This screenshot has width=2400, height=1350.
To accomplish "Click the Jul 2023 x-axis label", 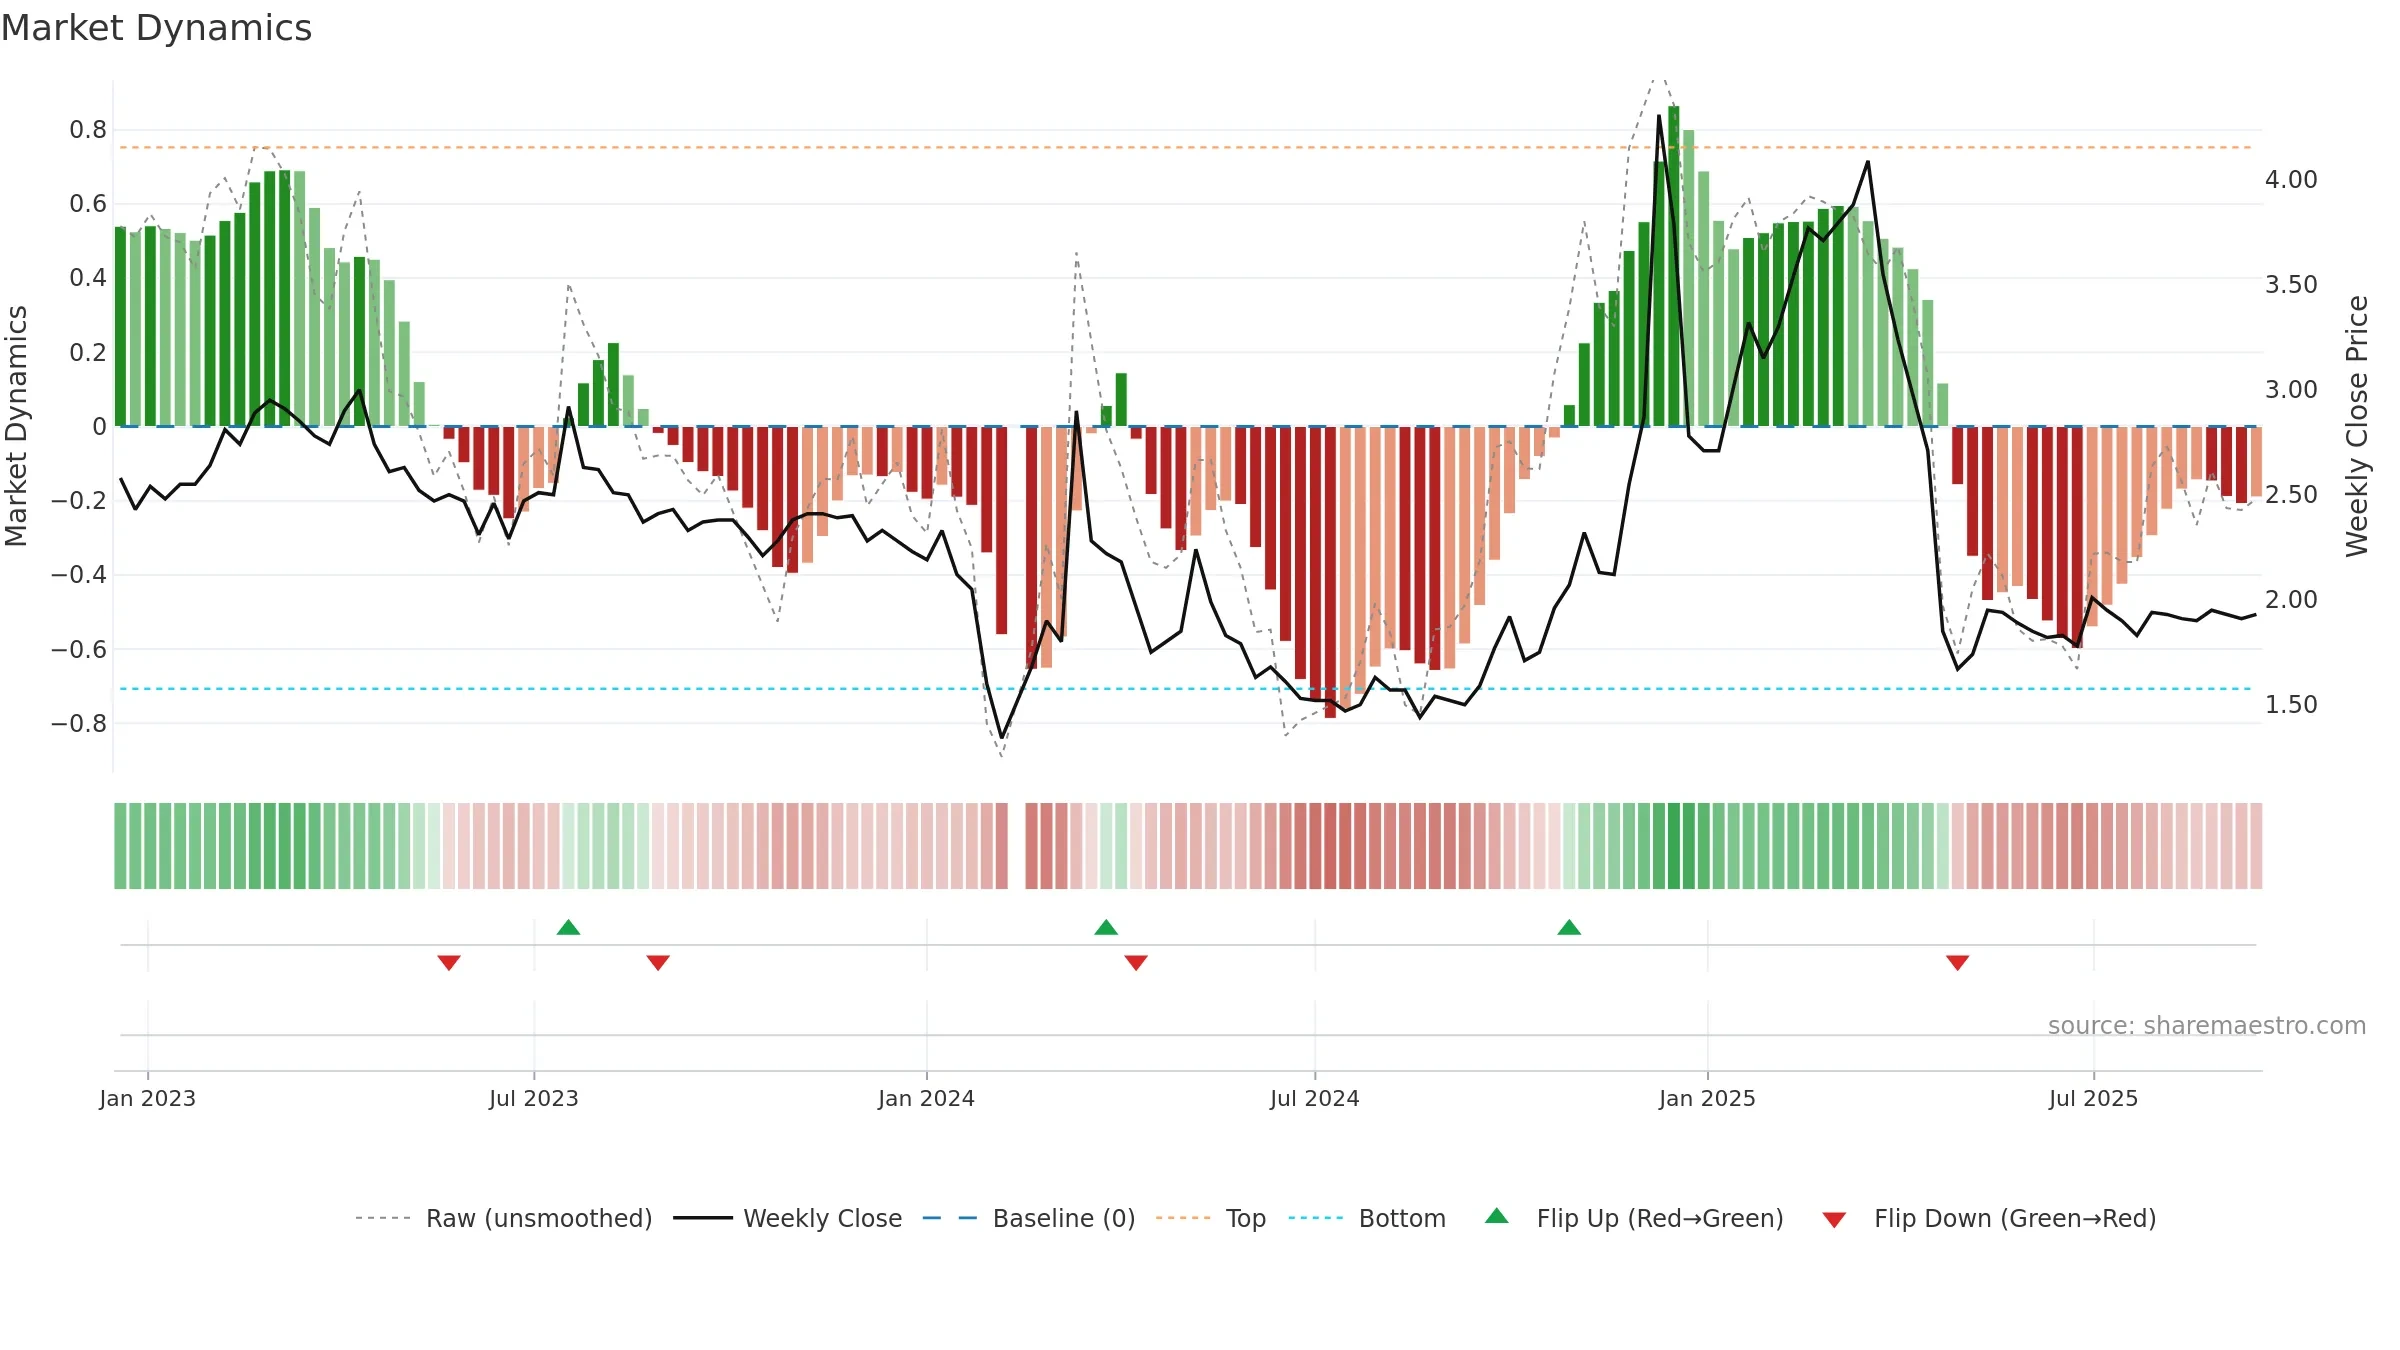I will point(534,1098).
